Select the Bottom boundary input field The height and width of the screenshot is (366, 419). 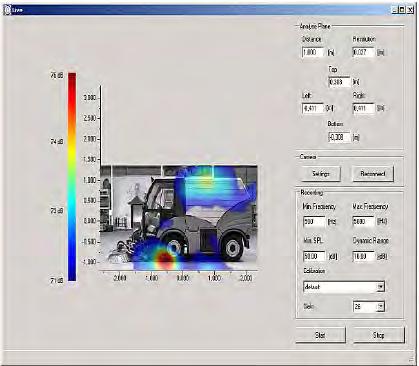tap(340, 137)
